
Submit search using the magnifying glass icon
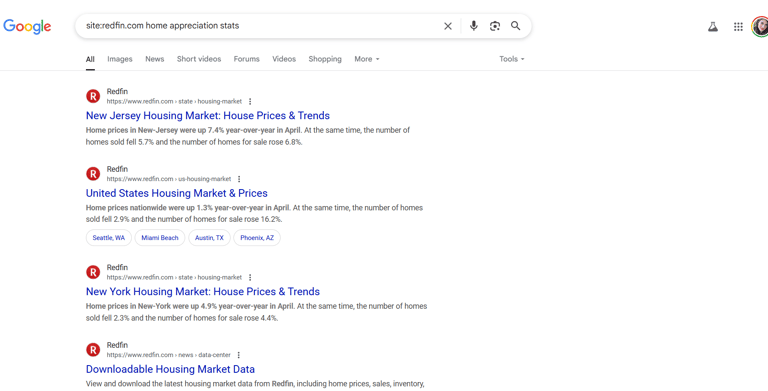tap(515, 26)
